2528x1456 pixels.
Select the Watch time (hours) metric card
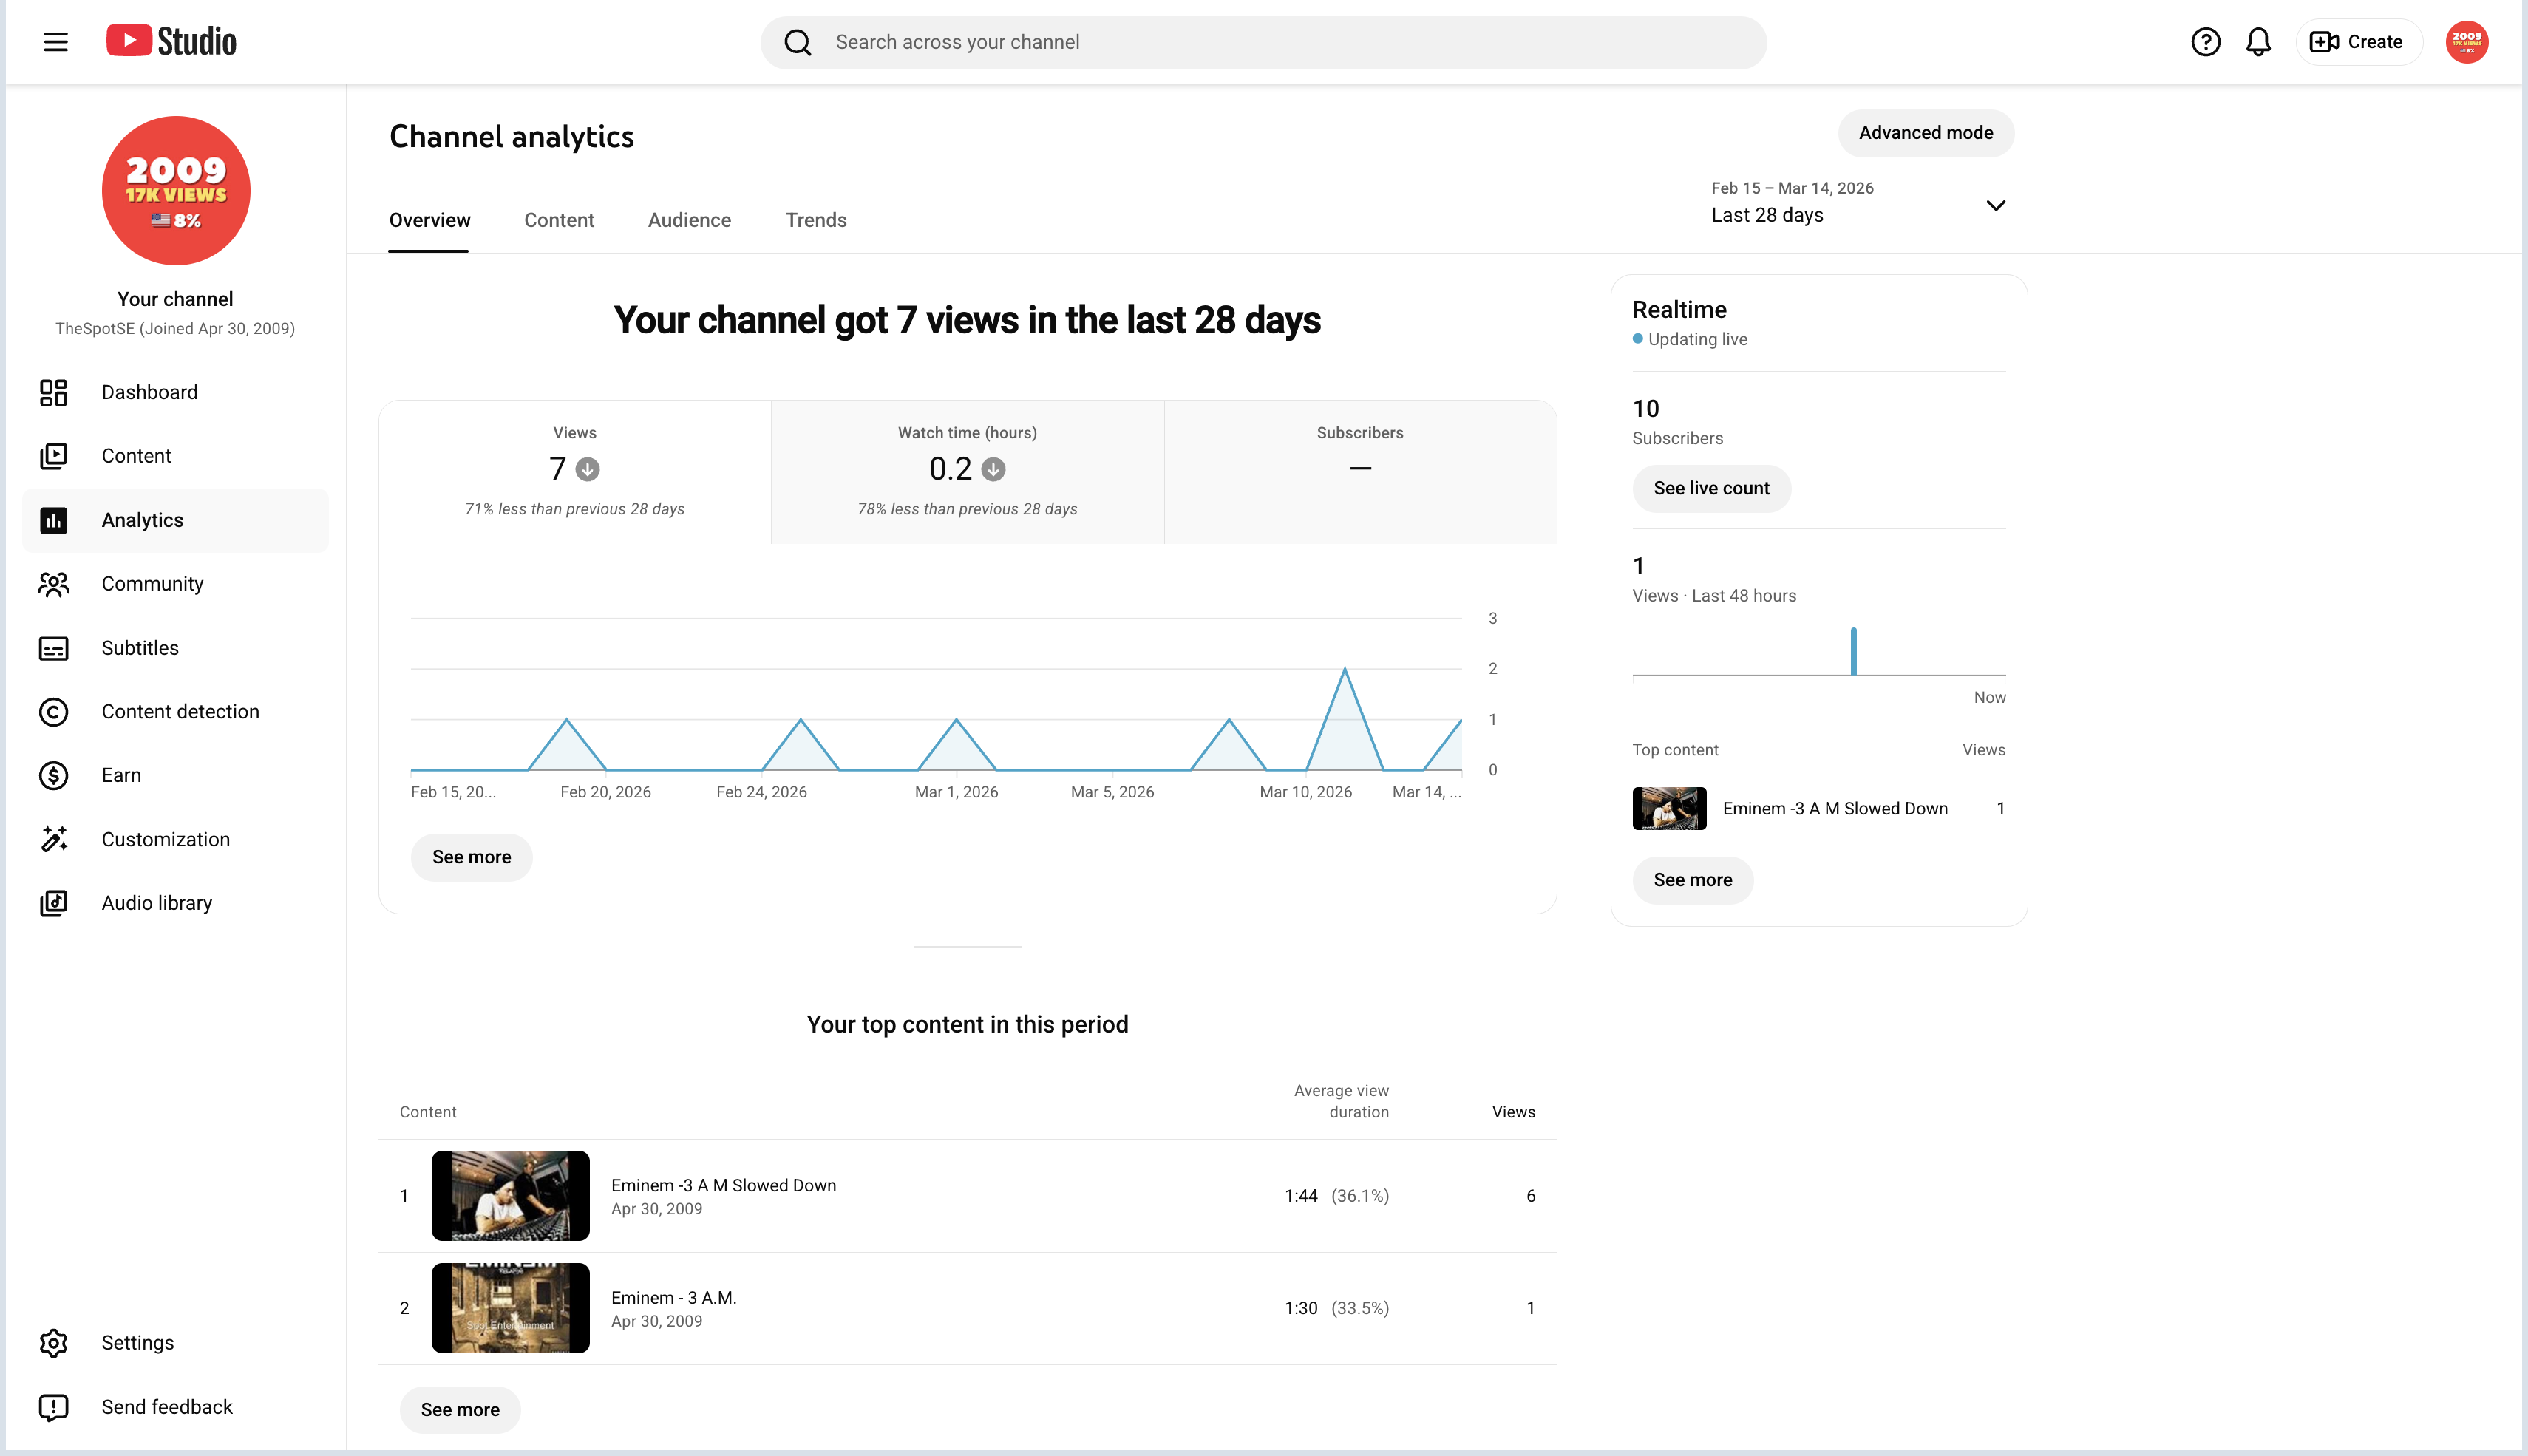click(968, 472)
